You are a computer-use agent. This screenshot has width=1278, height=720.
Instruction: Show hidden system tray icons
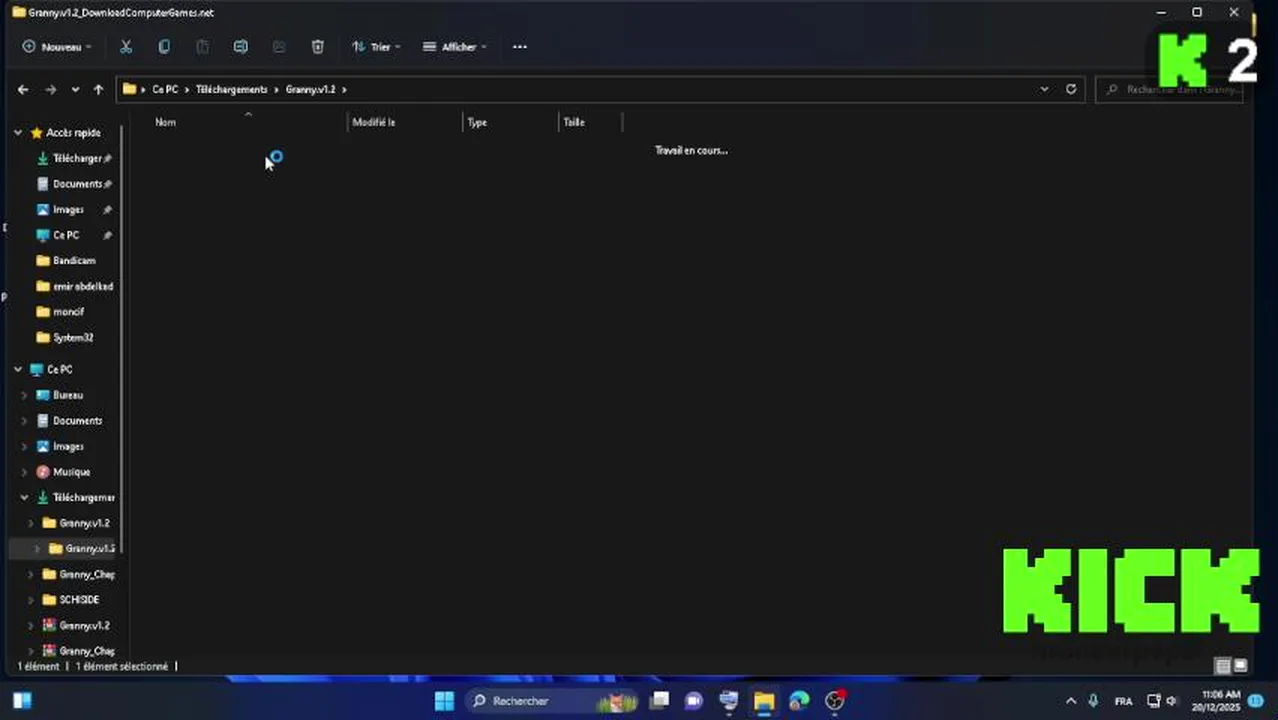[1071, 701]
